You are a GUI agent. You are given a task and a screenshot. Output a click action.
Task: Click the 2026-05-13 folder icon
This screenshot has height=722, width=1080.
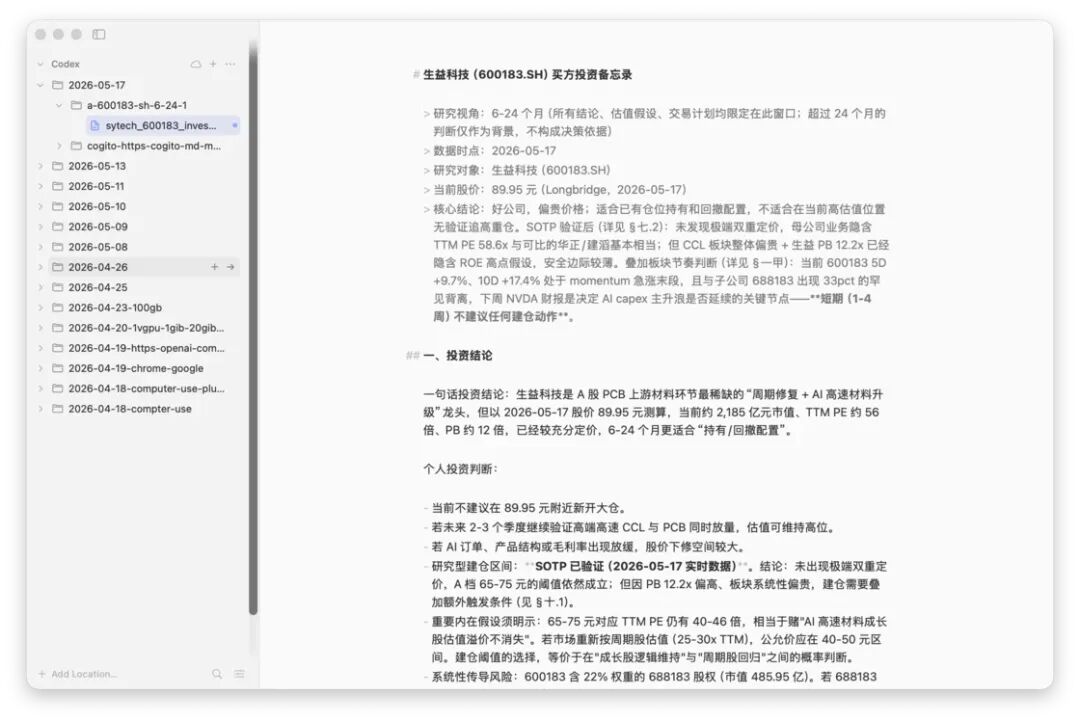(x=58, y=166)
